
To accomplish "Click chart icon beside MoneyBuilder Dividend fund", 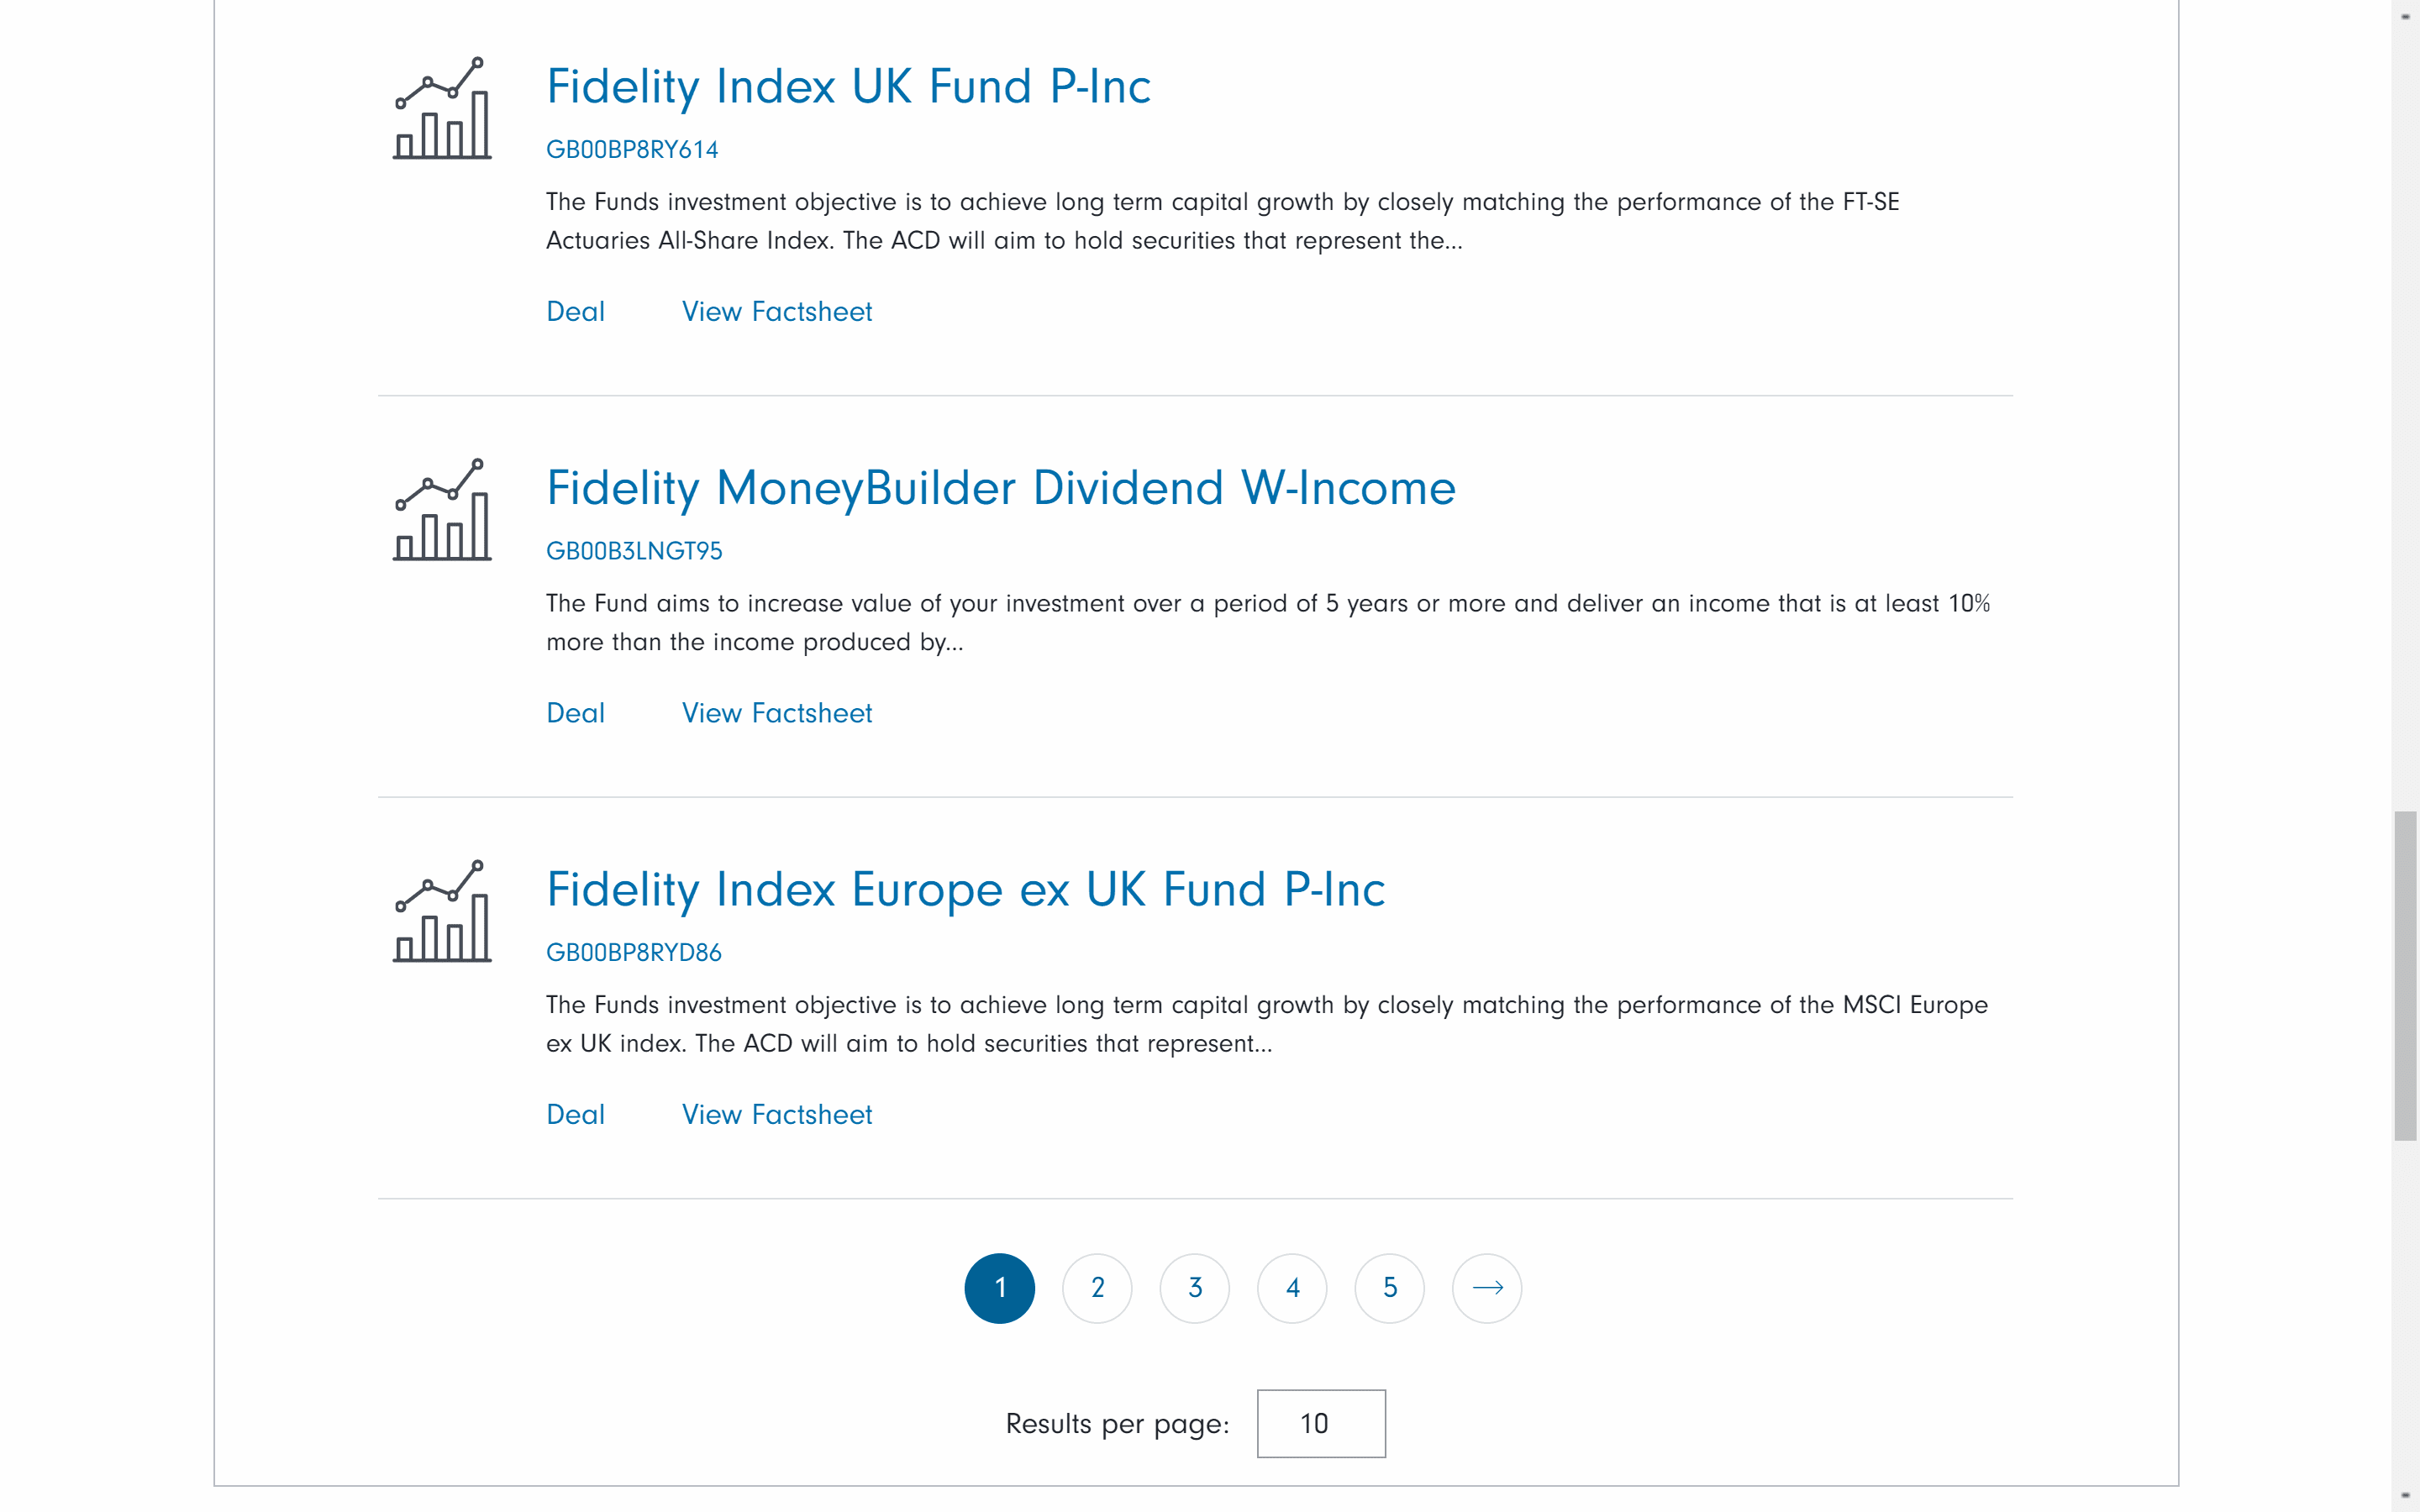I will point(441,510).
